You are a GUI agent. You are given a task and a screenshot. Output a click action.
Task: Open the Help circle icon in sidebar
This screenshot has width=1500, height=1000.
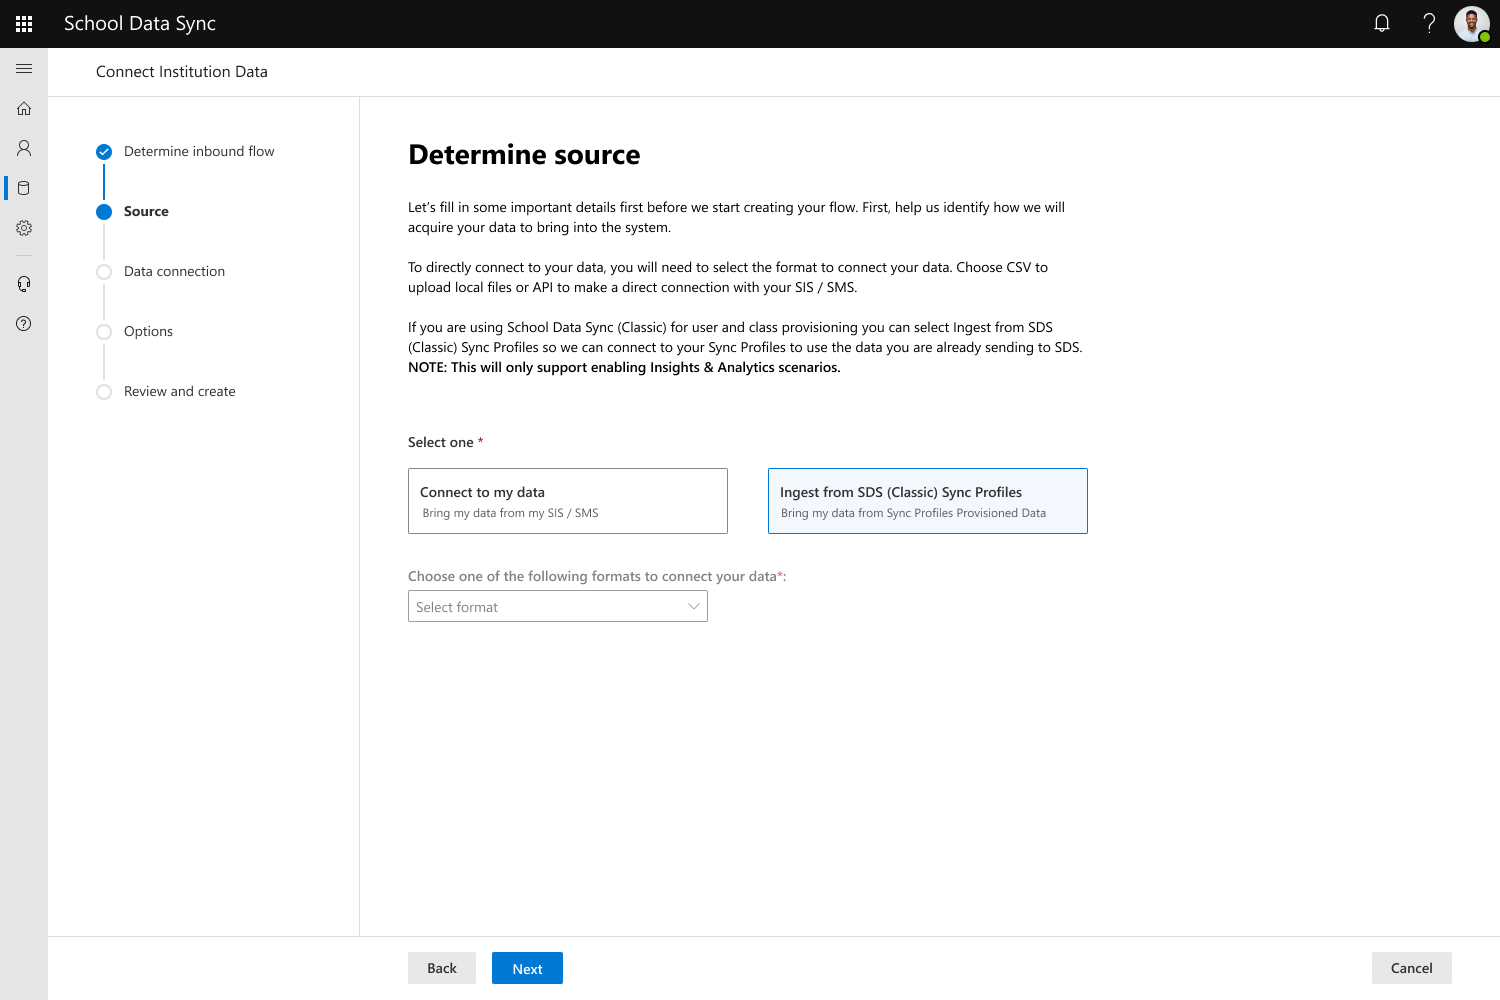[24, 324]
